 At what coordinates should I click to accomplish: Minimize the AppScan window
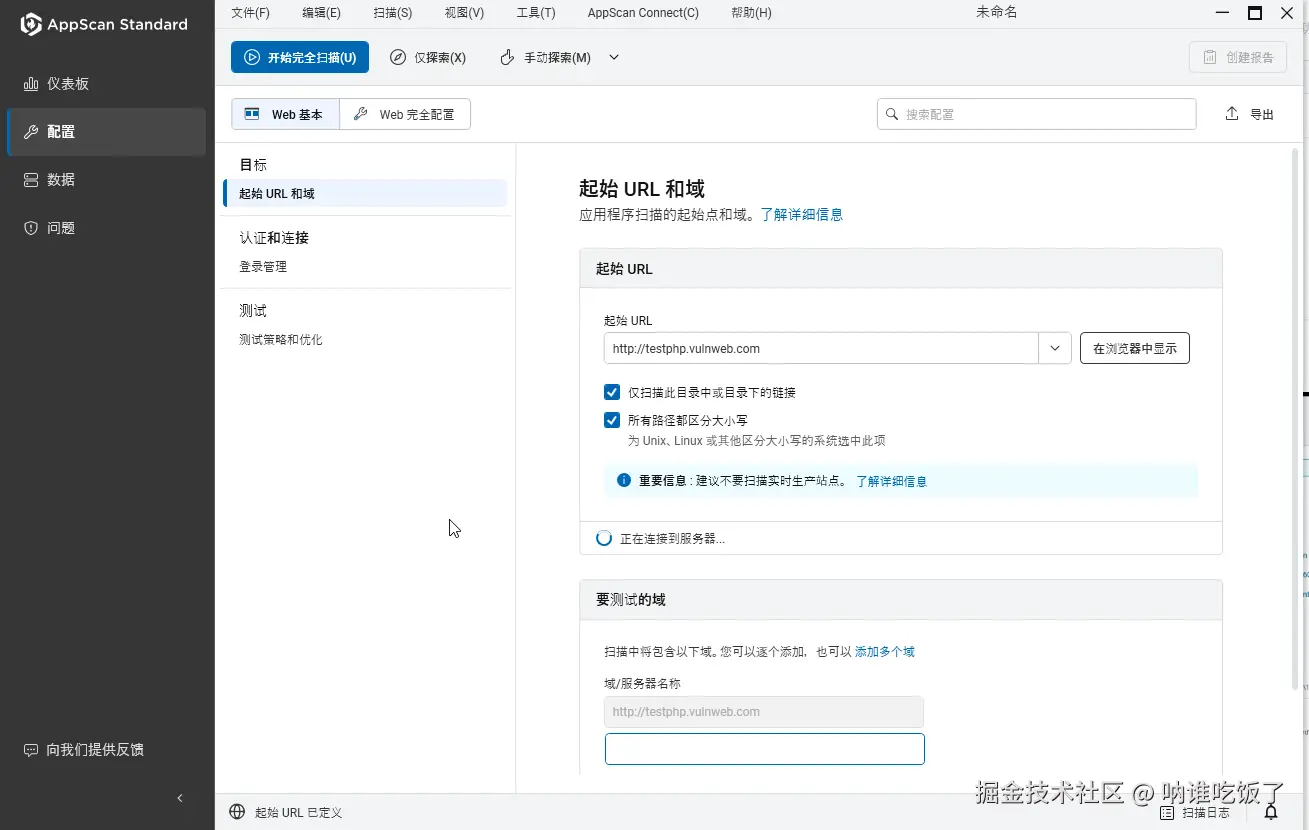[x=1224, y=13]
